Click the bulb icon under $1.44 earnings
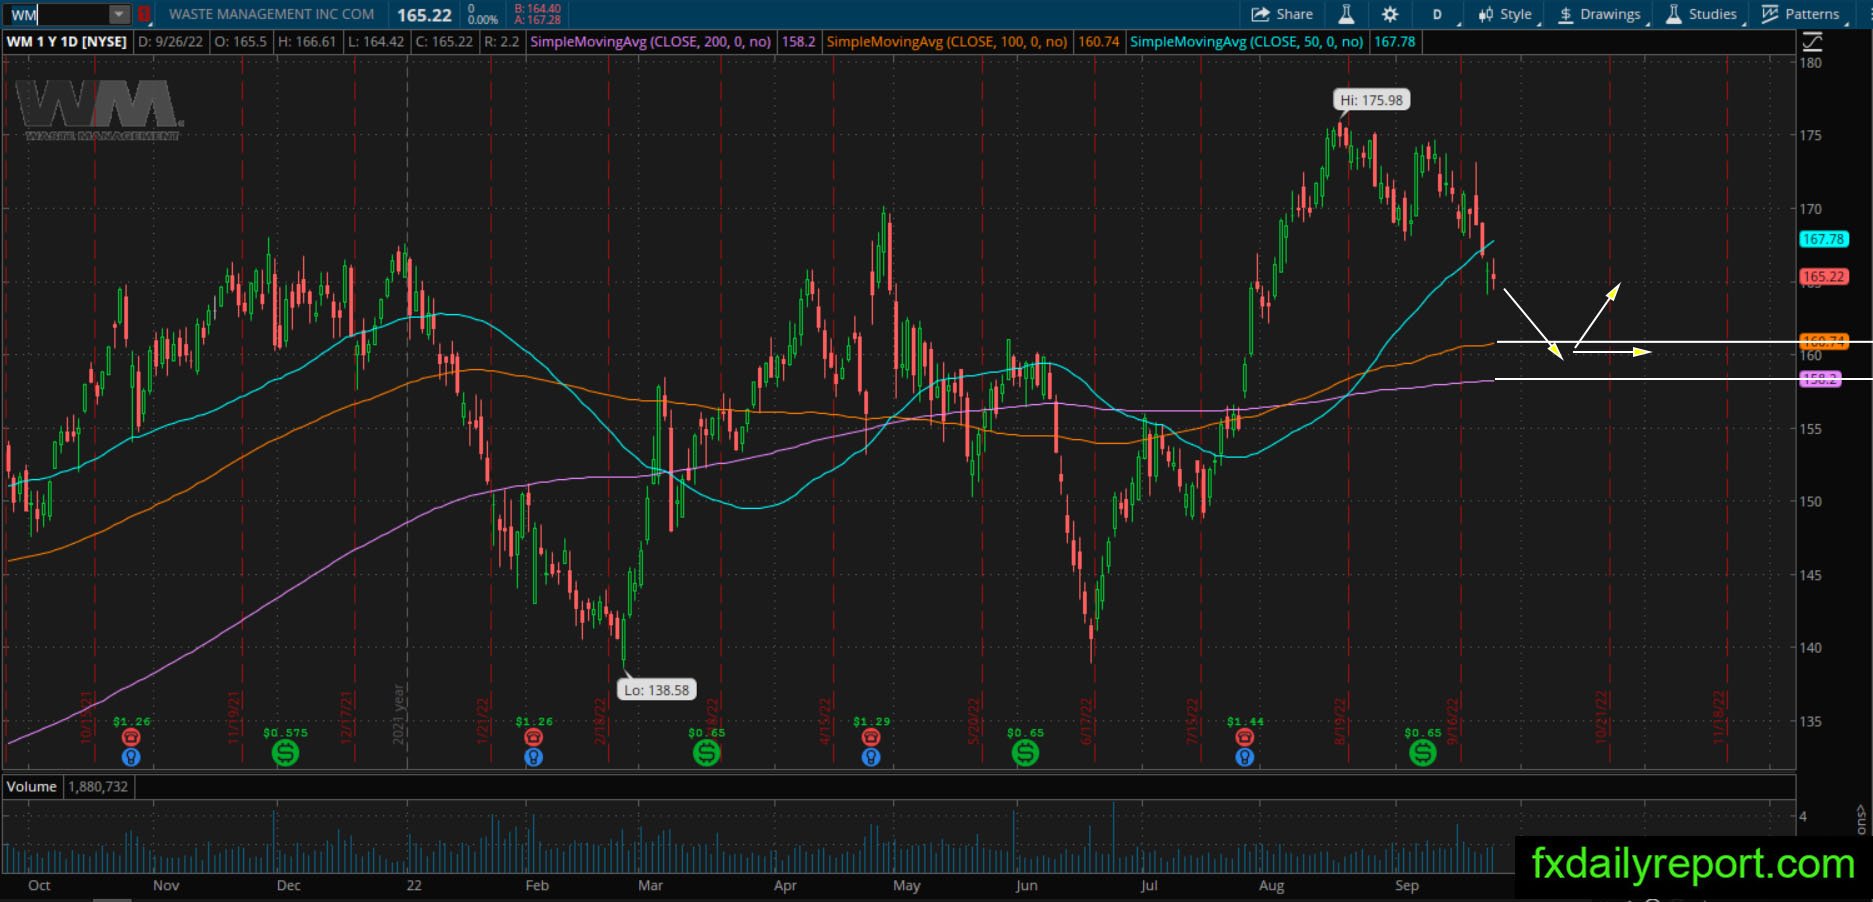The image size is (1873, 902). point(1244,757)
